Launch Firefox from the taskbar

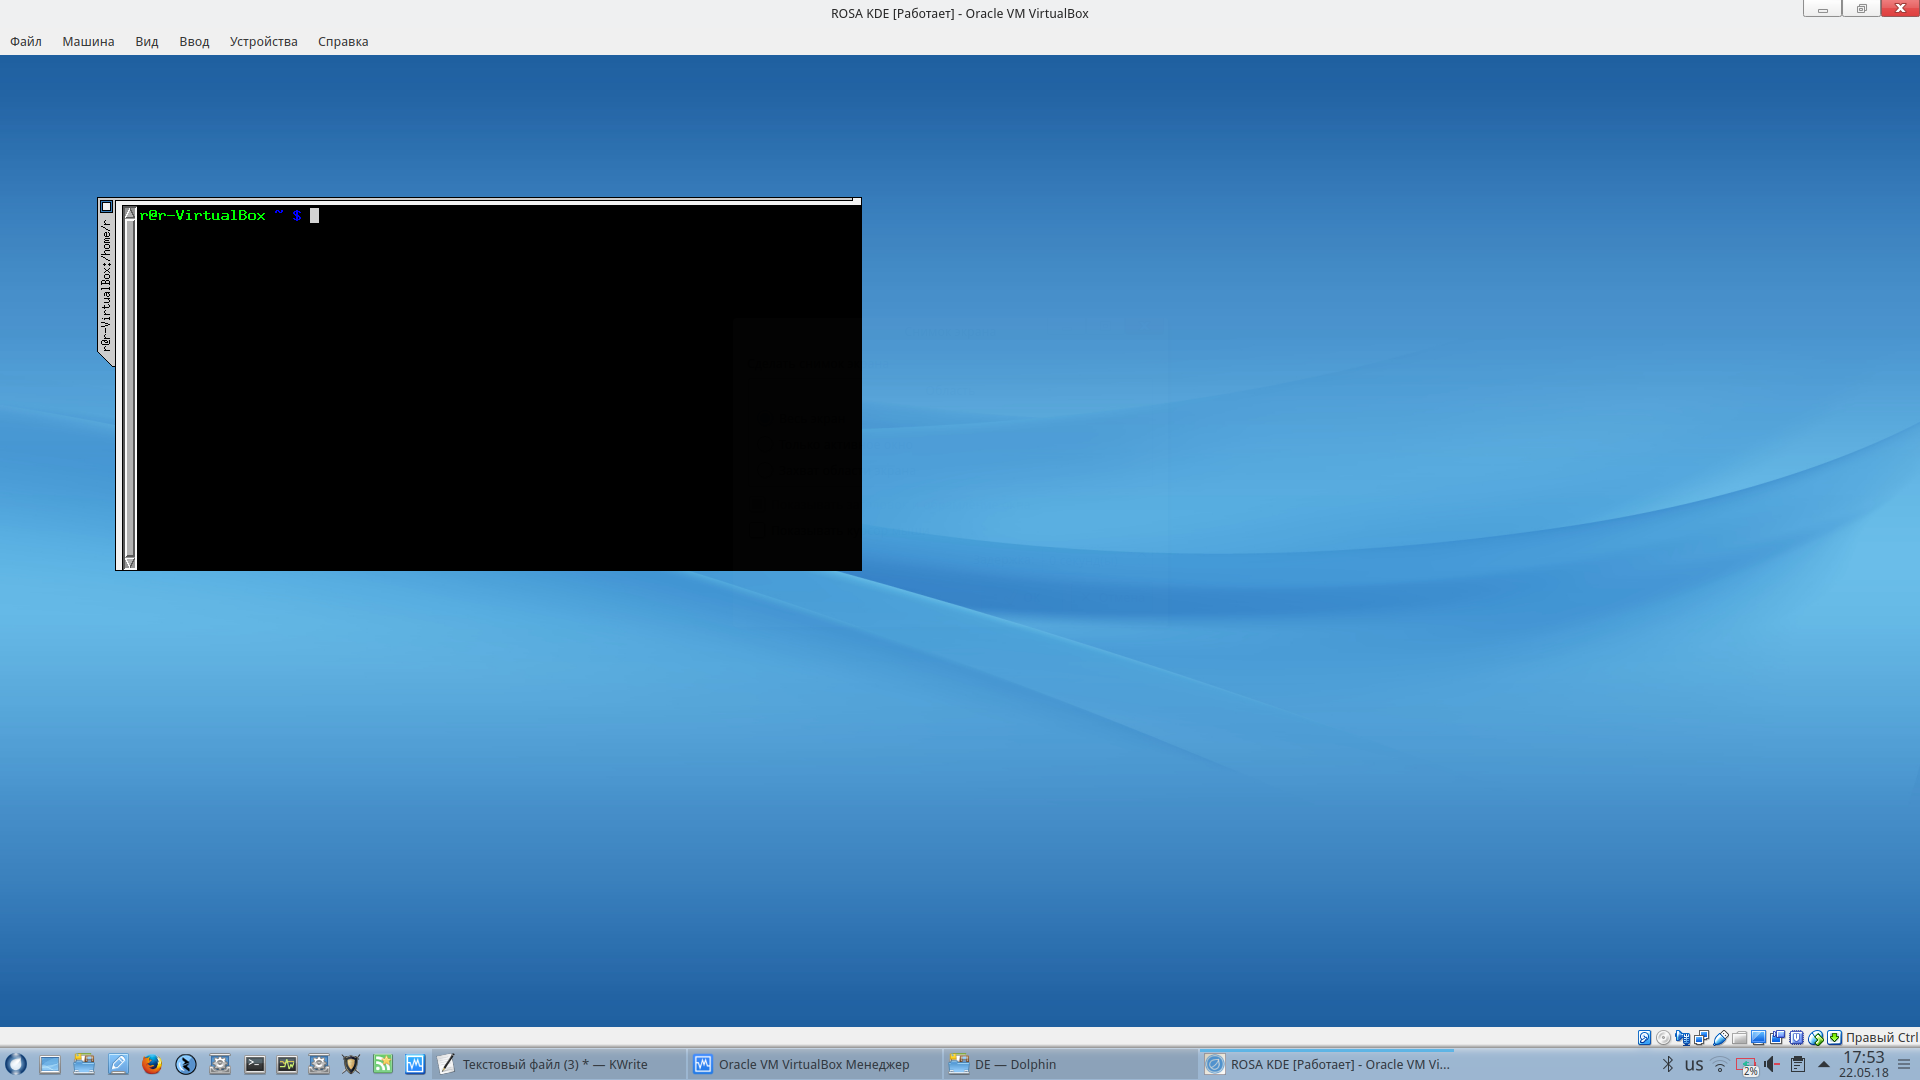click(x=151, y=1064)
